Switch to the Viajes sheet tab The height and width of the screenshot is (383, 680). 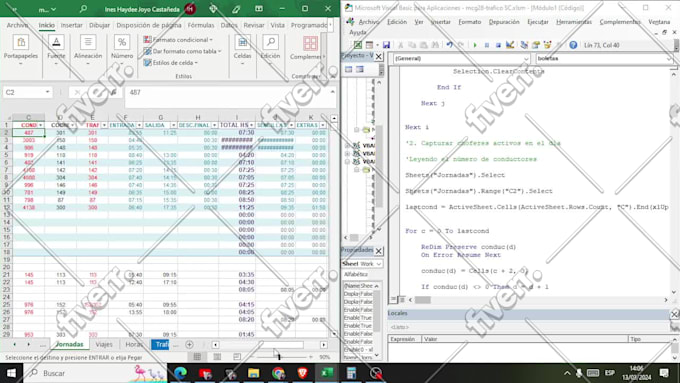point(104,344)
